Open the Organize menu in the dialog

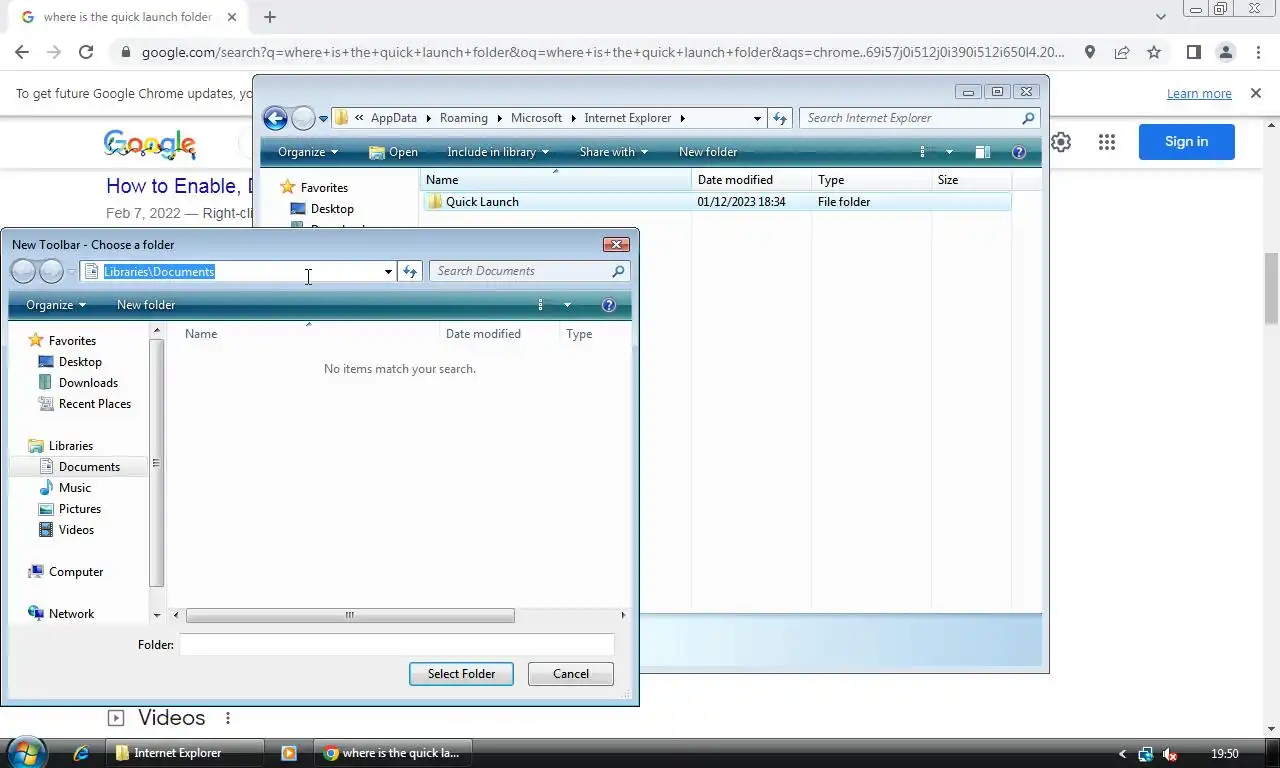(x=56, y=305)
